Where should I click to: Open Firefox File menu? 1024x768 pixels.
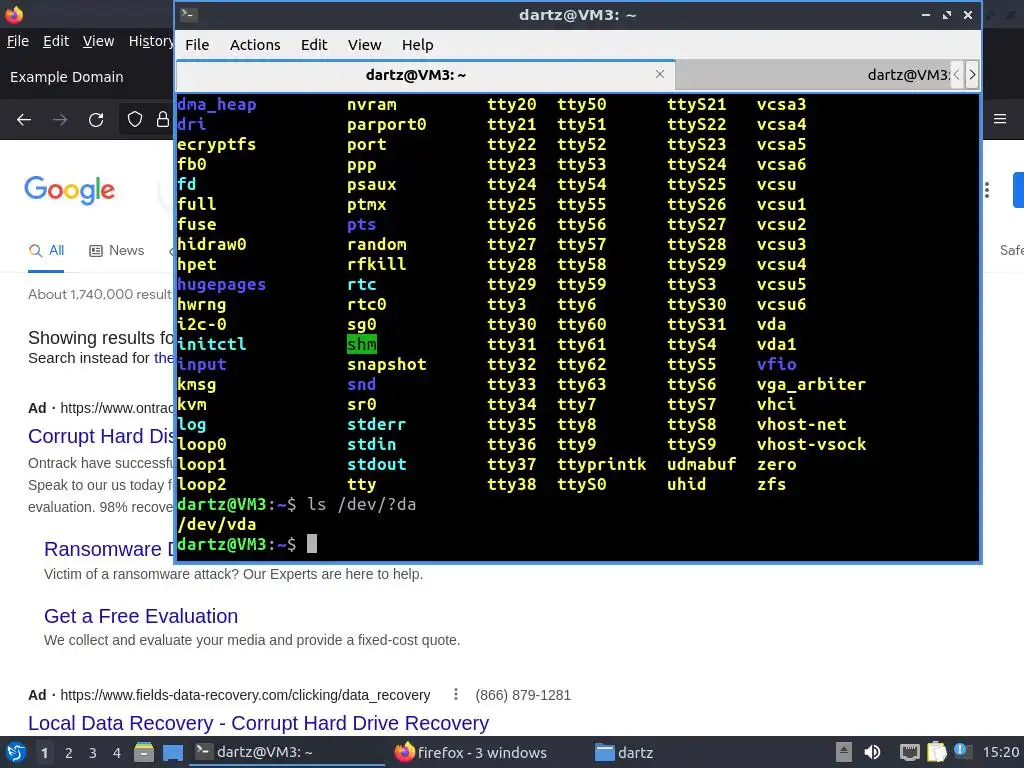[18, 41]
